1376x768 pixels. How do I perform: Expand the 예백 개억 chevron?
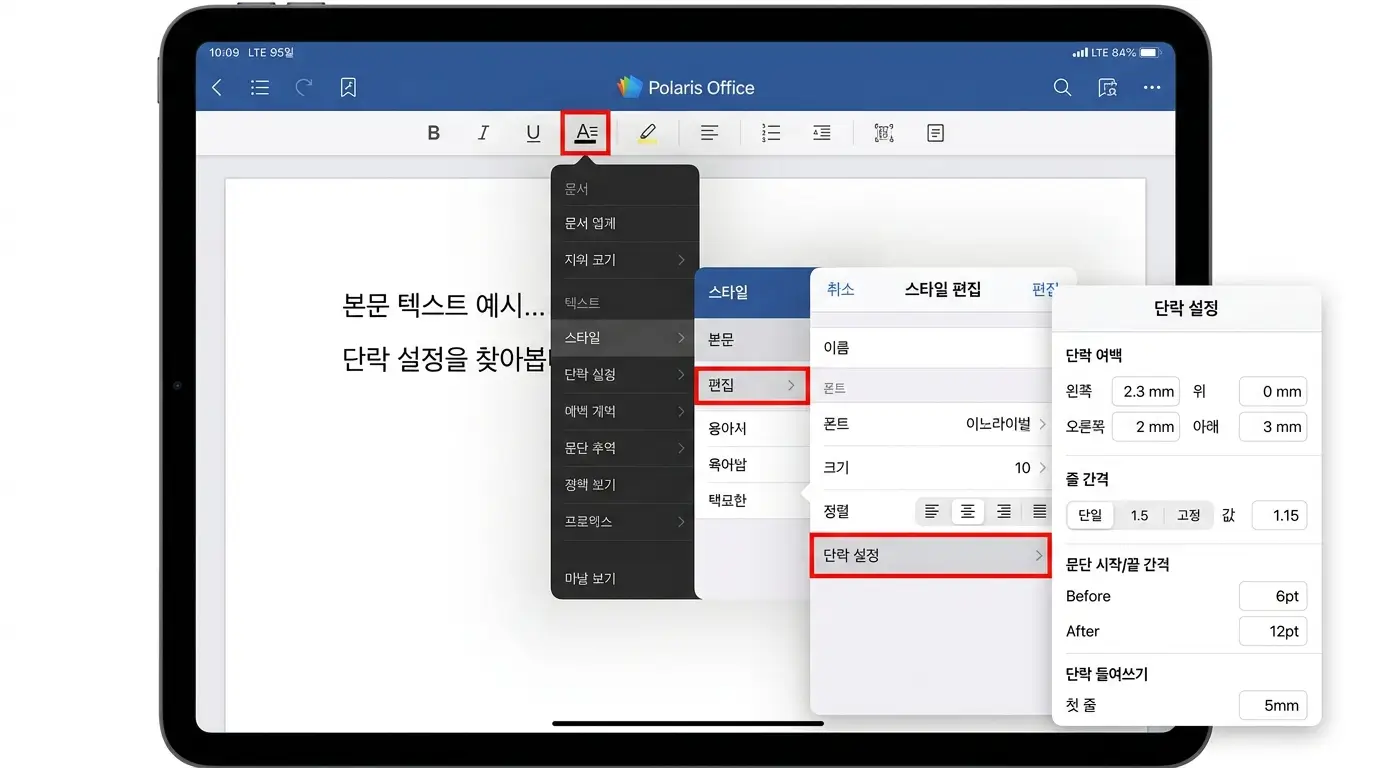point(681,411)
